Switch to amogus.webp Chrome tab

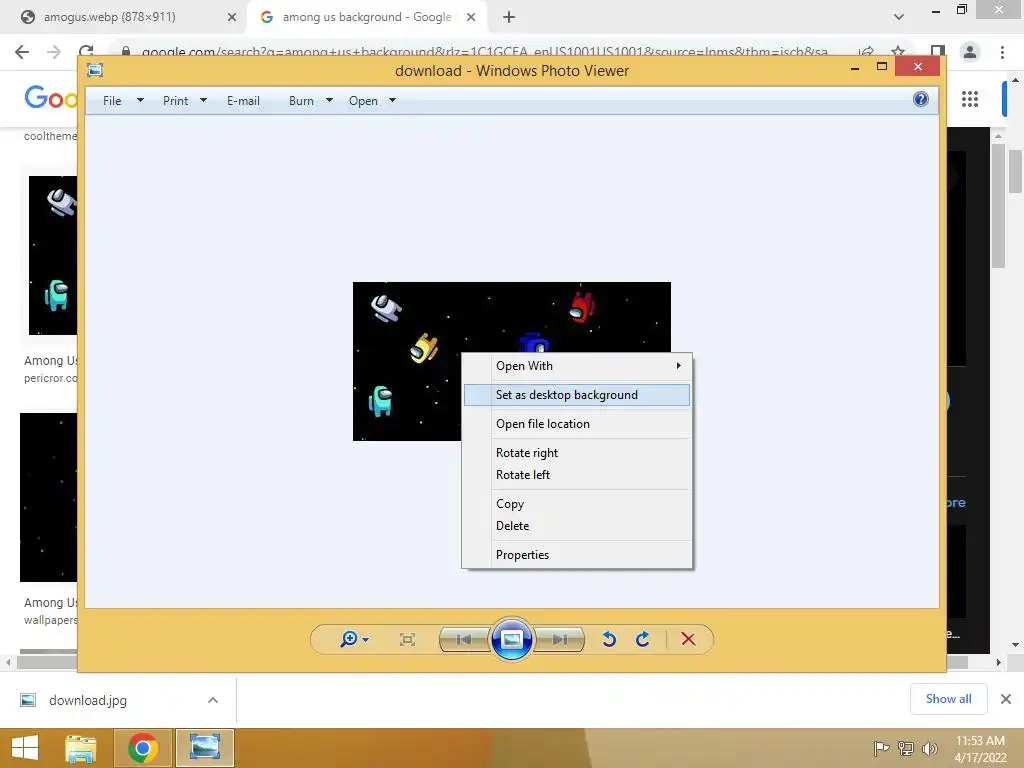point(110,17)
